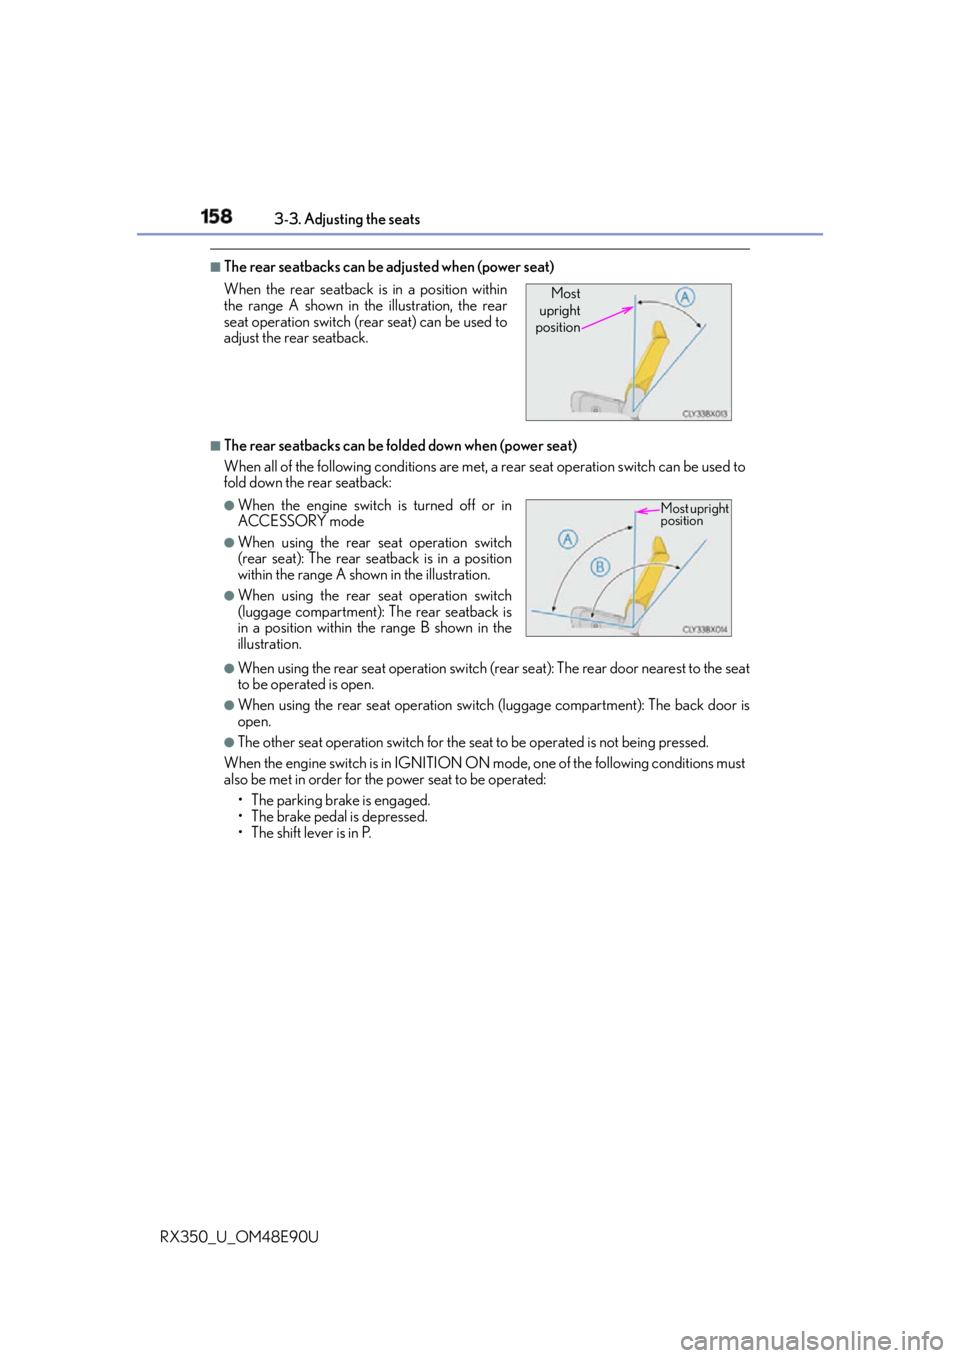
Task: Click bullet 'The other seat operation switch... not being pressed'
Action: point(473,743)
